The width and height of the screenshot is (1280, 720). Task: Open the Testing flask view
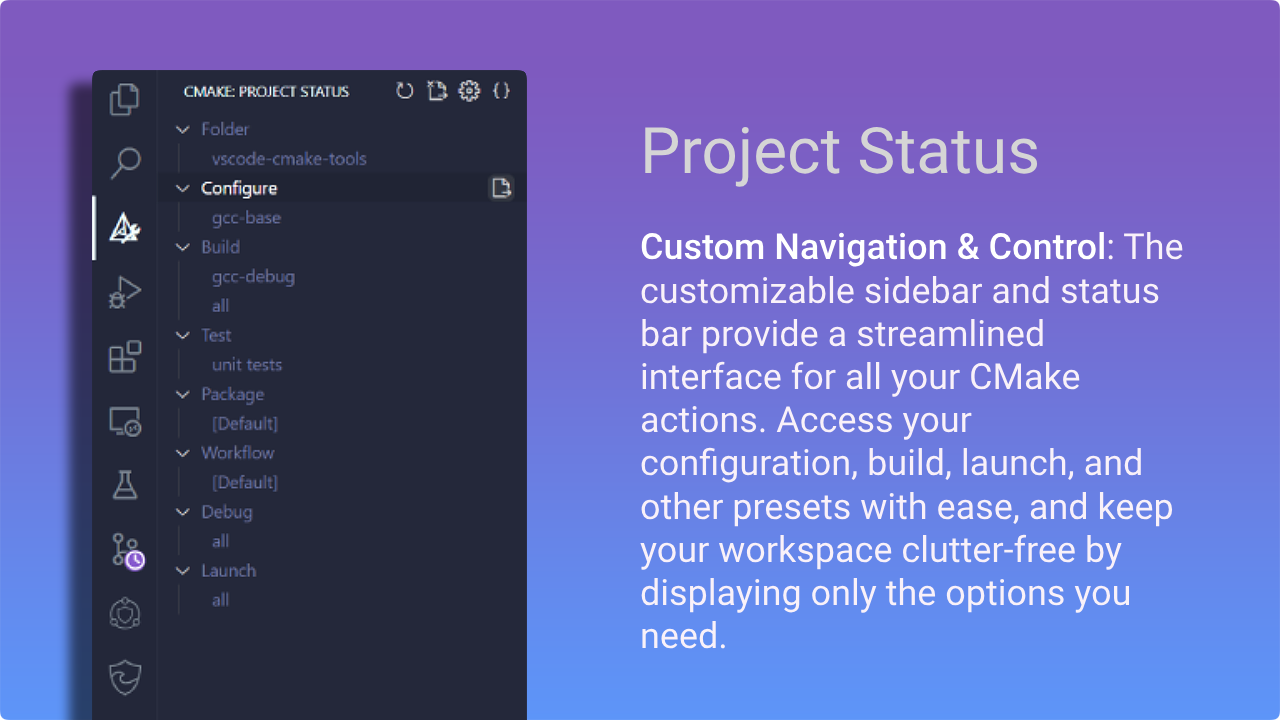[x=124, y=485]
